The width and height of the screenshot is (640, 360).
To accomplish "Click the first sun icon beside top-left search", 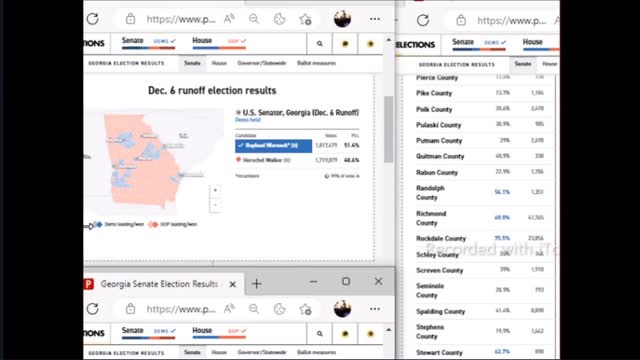I will click(x=345, y=44).
